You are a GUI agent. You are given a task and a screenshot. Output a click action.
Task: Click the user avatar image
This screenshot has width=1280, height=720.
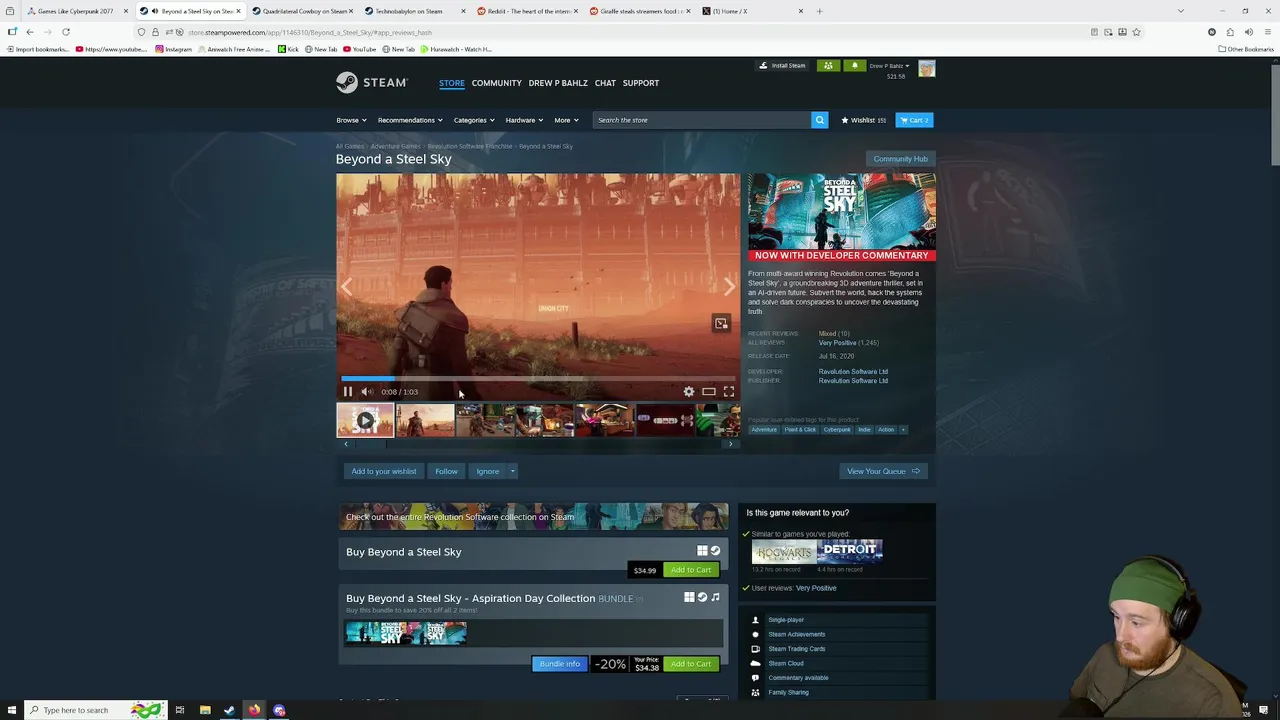927,68
